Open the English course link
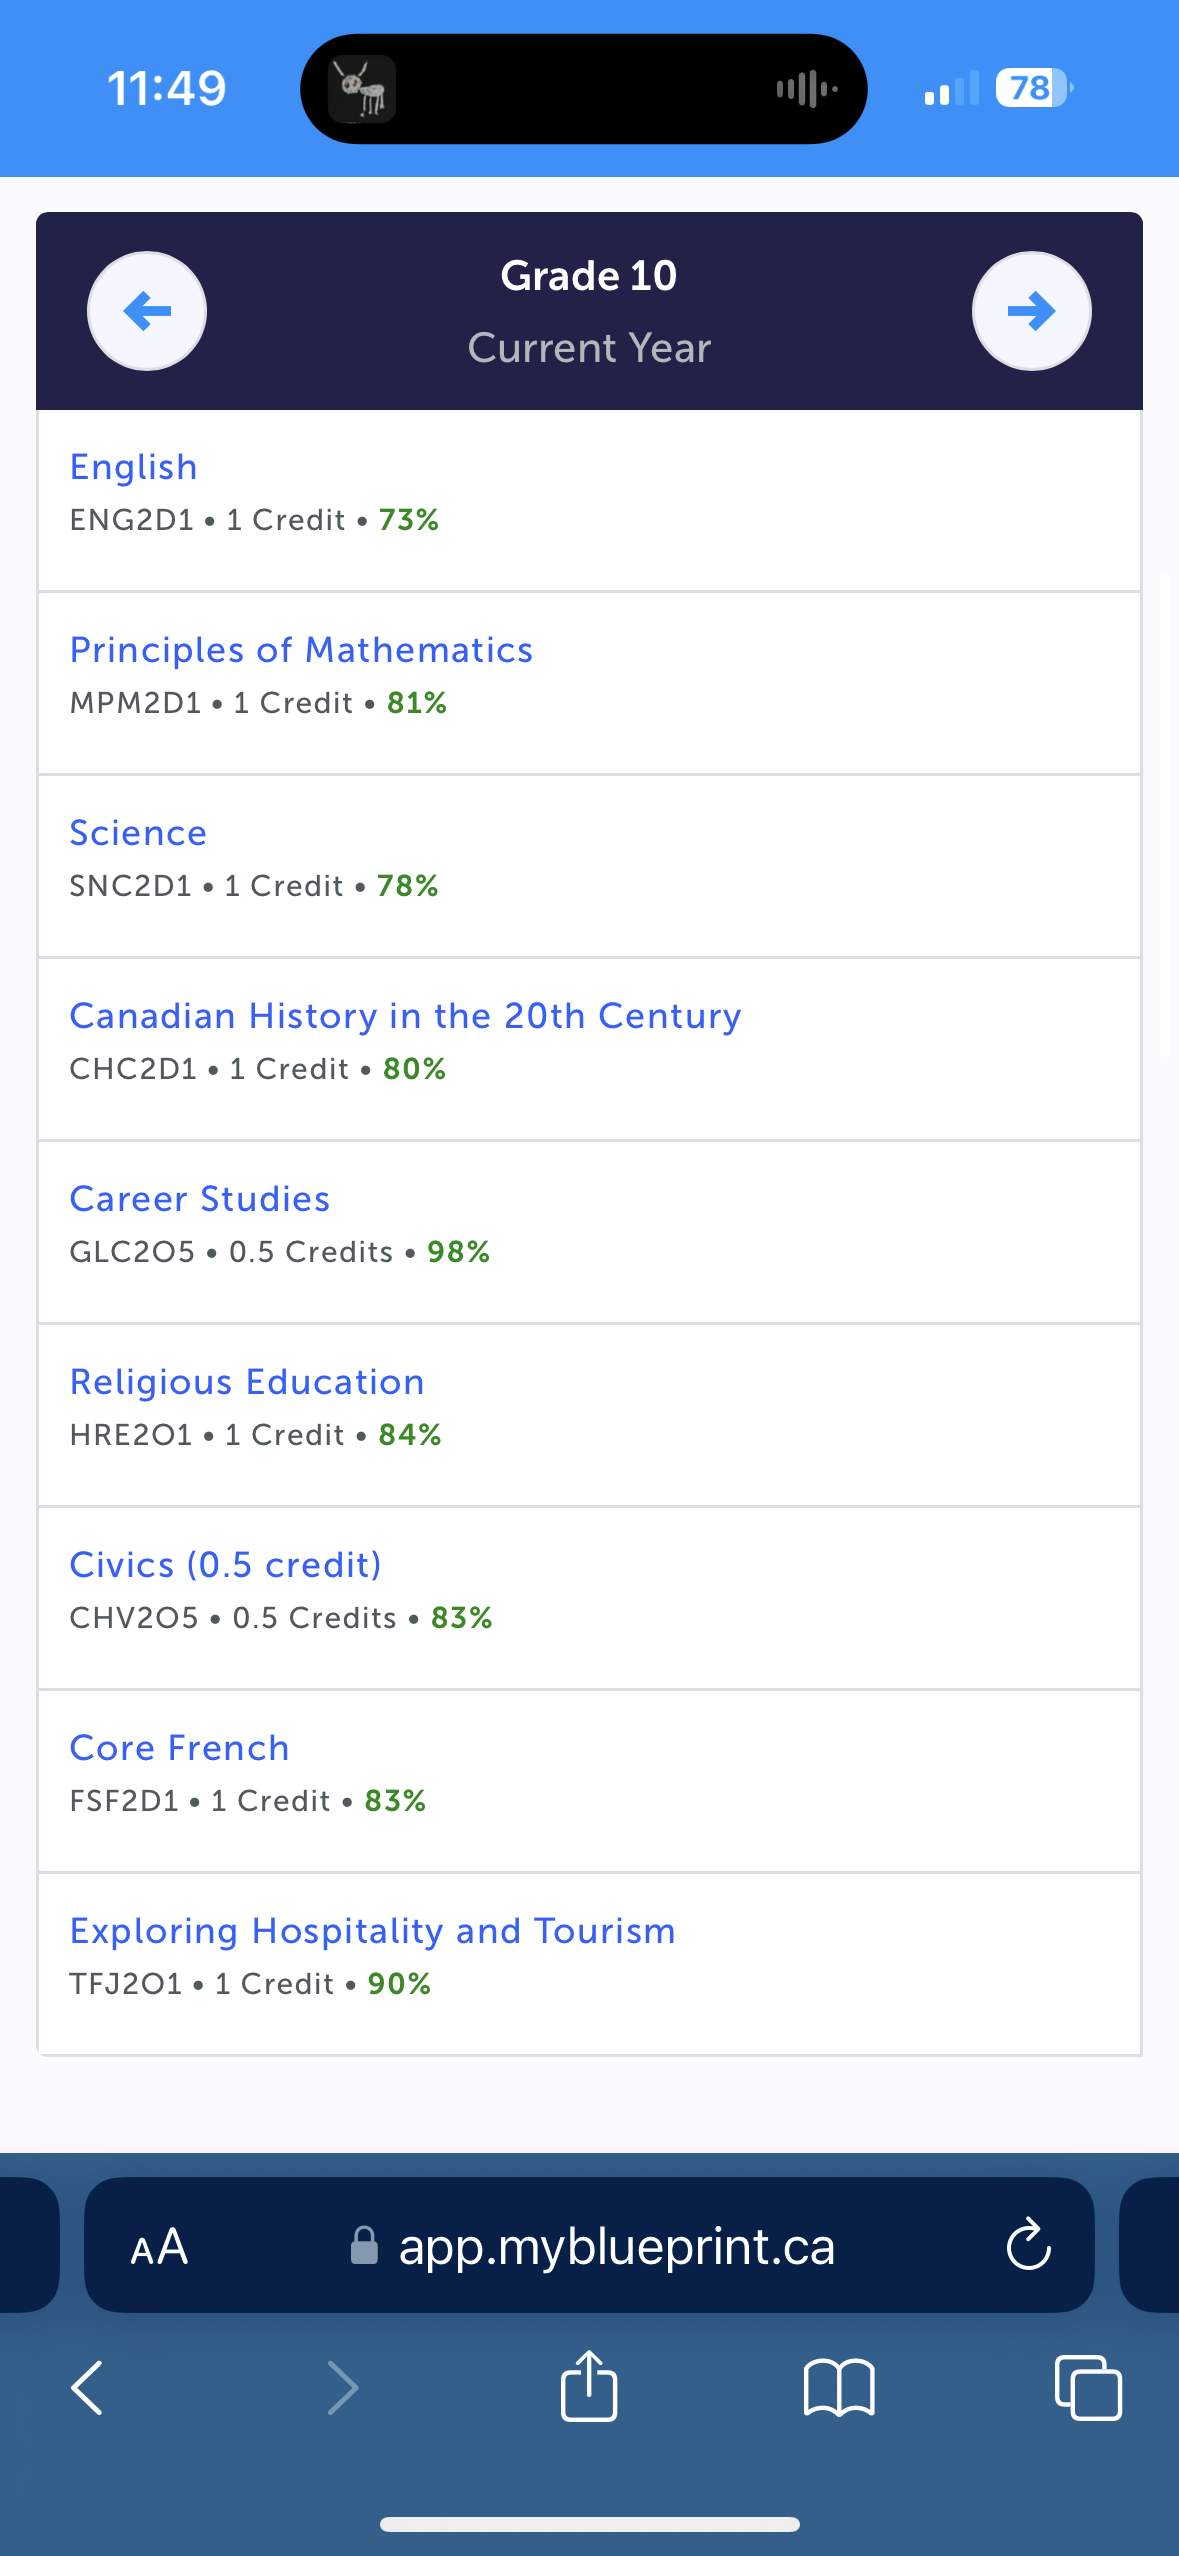This screenshot has width=1179, height=2556. [x=134, y=467]
